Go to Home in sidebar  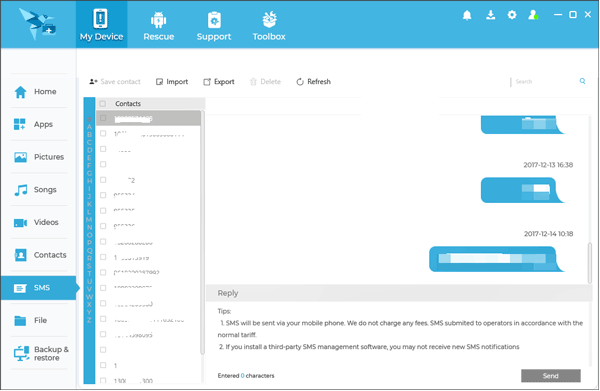point(39,91)
